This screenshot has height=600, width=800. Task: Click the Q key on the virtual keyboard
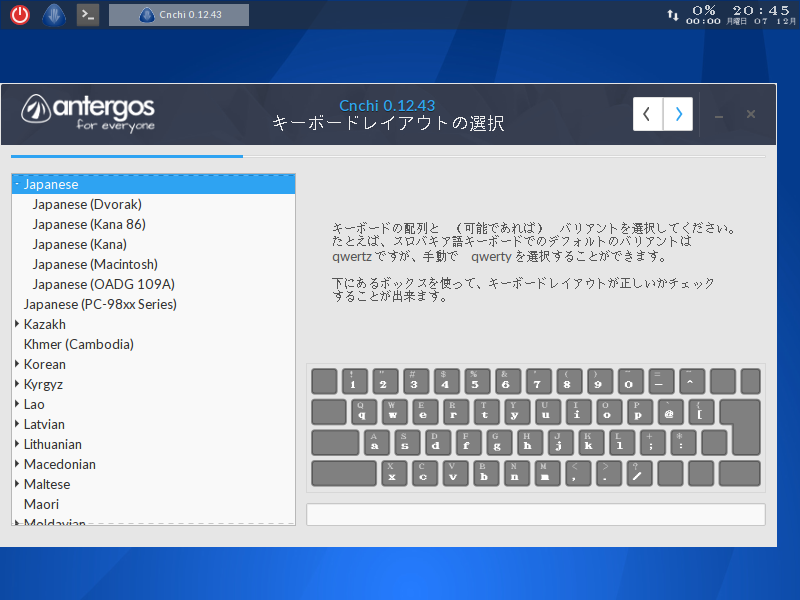pos(361,412)
